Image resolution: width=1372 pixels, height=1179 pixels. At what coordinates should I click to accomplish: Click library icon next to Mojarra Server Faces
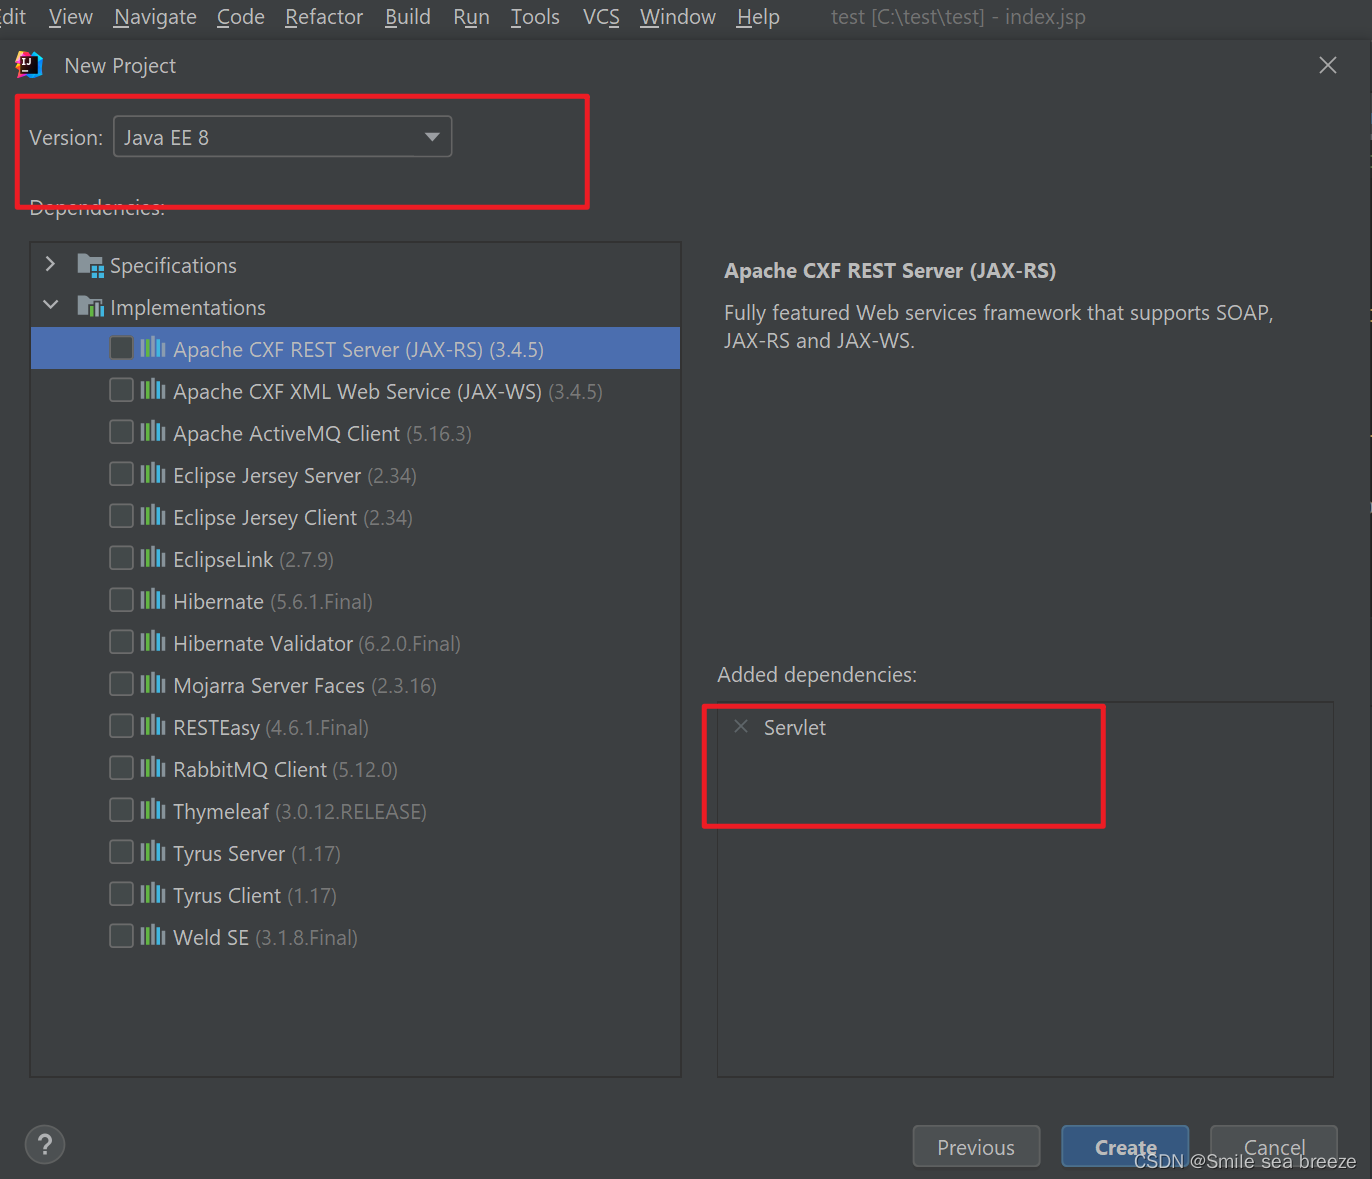153,684
